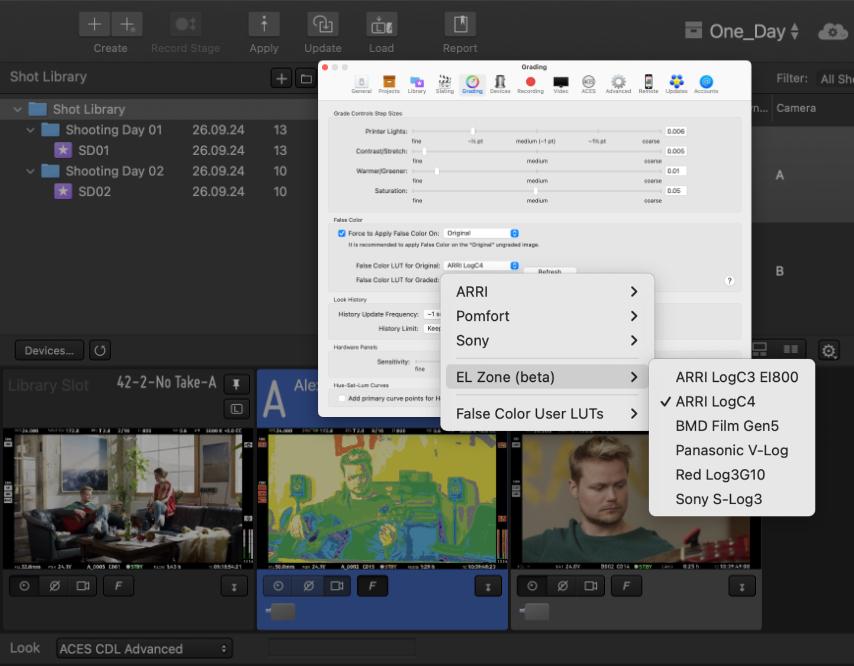The image size is (854, 666).
Task: Click the add shot plus button in Shot Library
Action: click(281, 79)
